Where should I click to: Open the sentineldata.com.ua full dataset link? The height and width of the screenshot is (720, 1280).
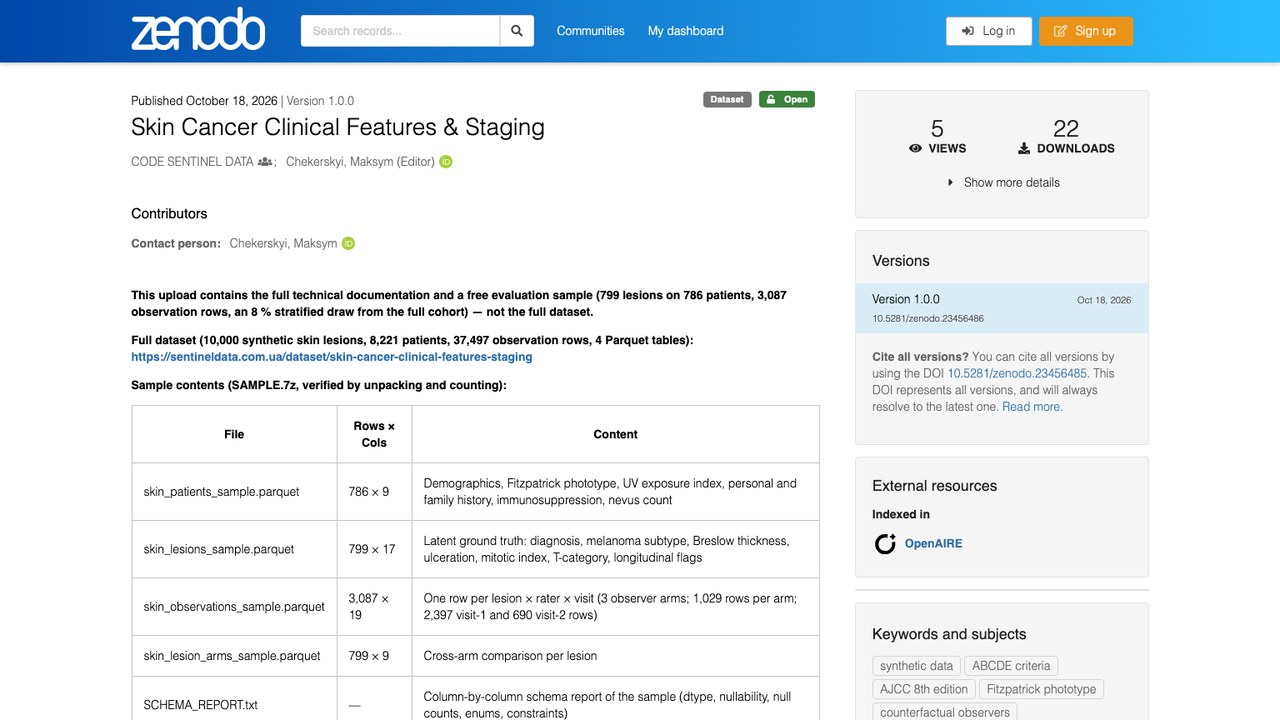[331, 356]
